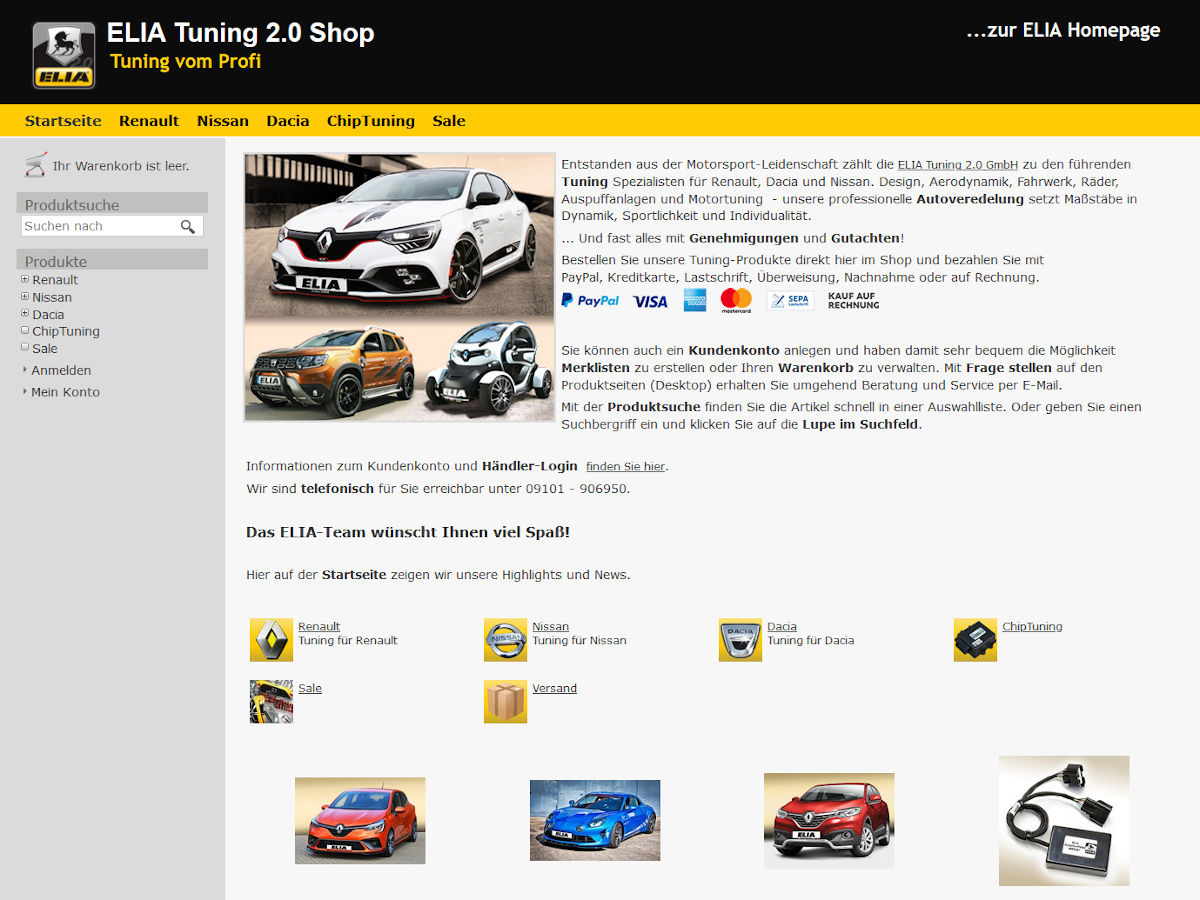The width and height of the screenshot is (1200, 900).
Task: Select Sale in the Produkte tree
Action: click(45, 348)
